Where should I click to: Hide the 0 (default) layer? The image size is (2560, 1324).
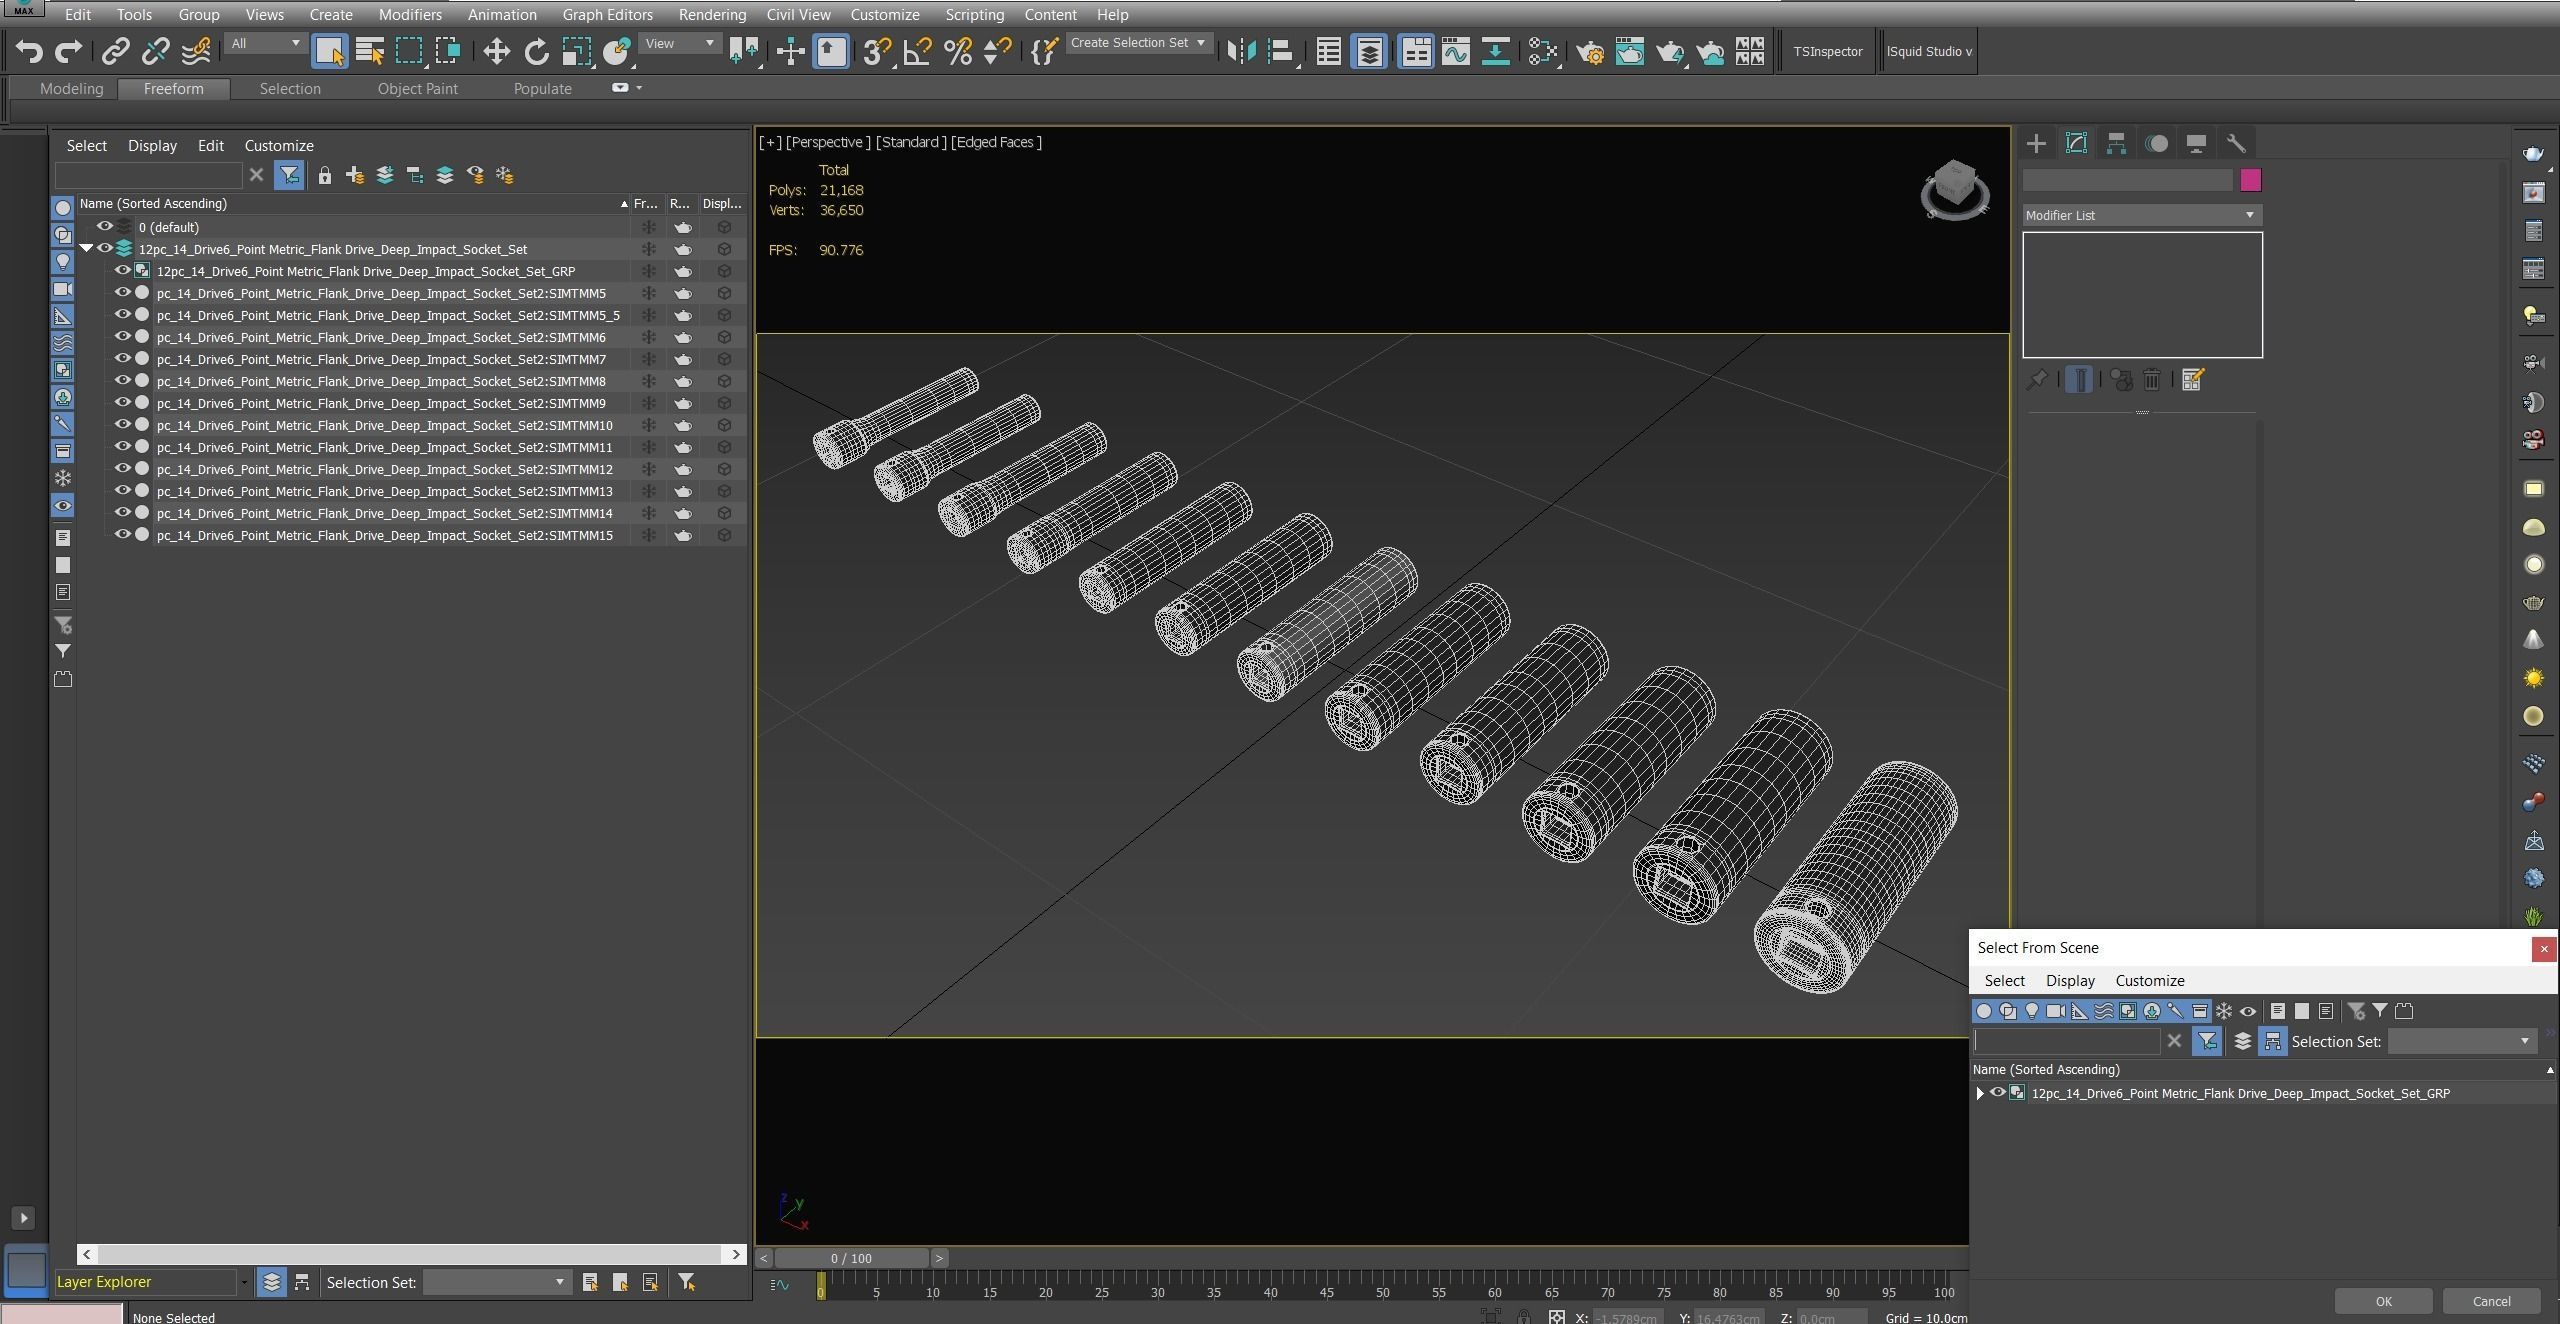[104, 227]
